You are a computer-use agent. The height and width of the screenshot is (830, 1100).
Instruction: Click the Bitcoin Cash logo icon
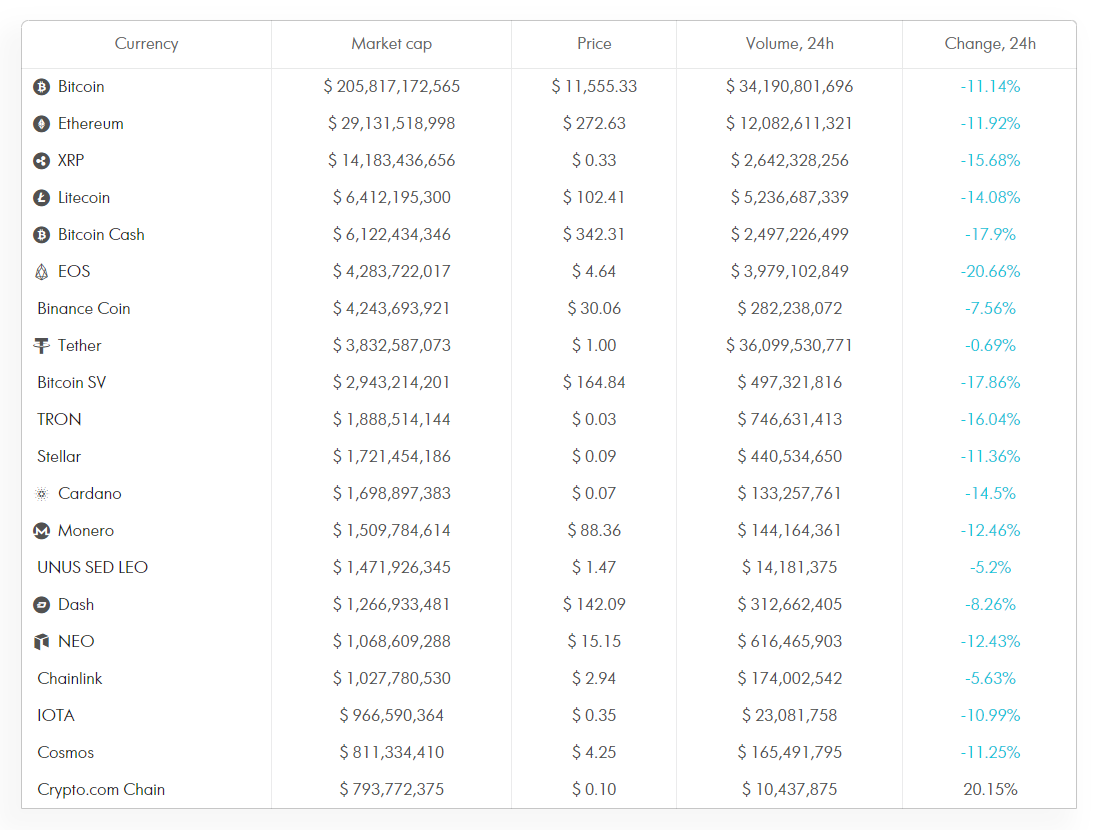pyautogui.click(x=41, y=235)
